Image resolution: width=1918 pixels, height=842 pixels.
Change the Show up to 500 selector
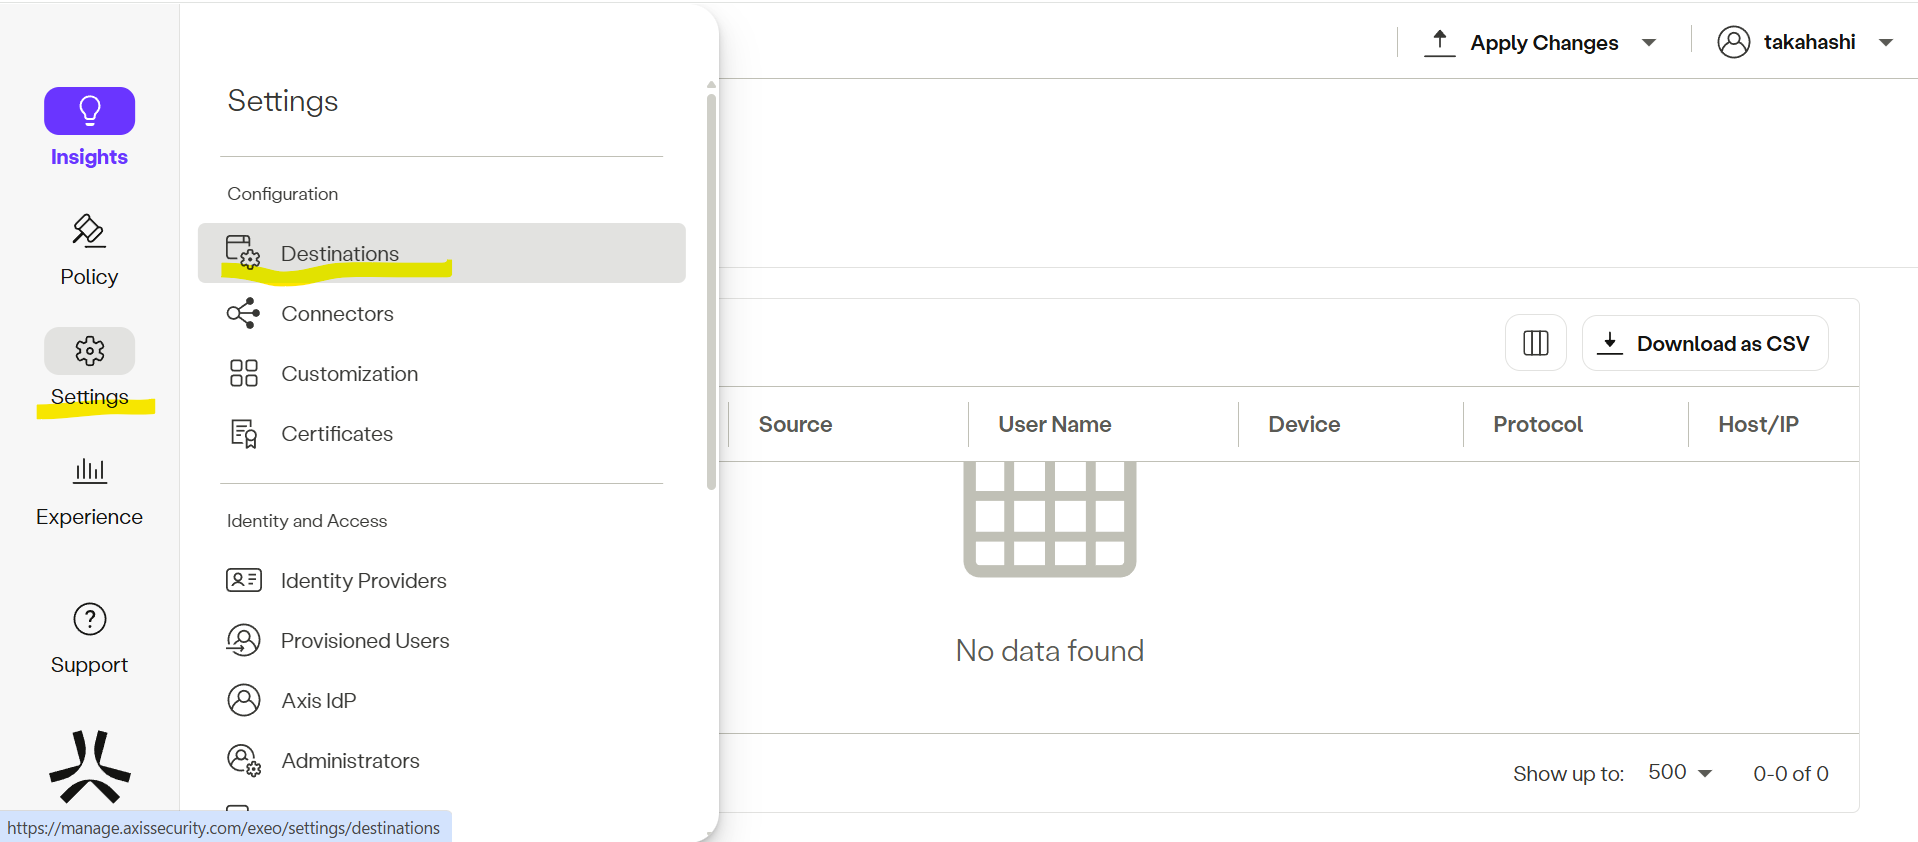pyautogui.click(x=1680, y=773)
